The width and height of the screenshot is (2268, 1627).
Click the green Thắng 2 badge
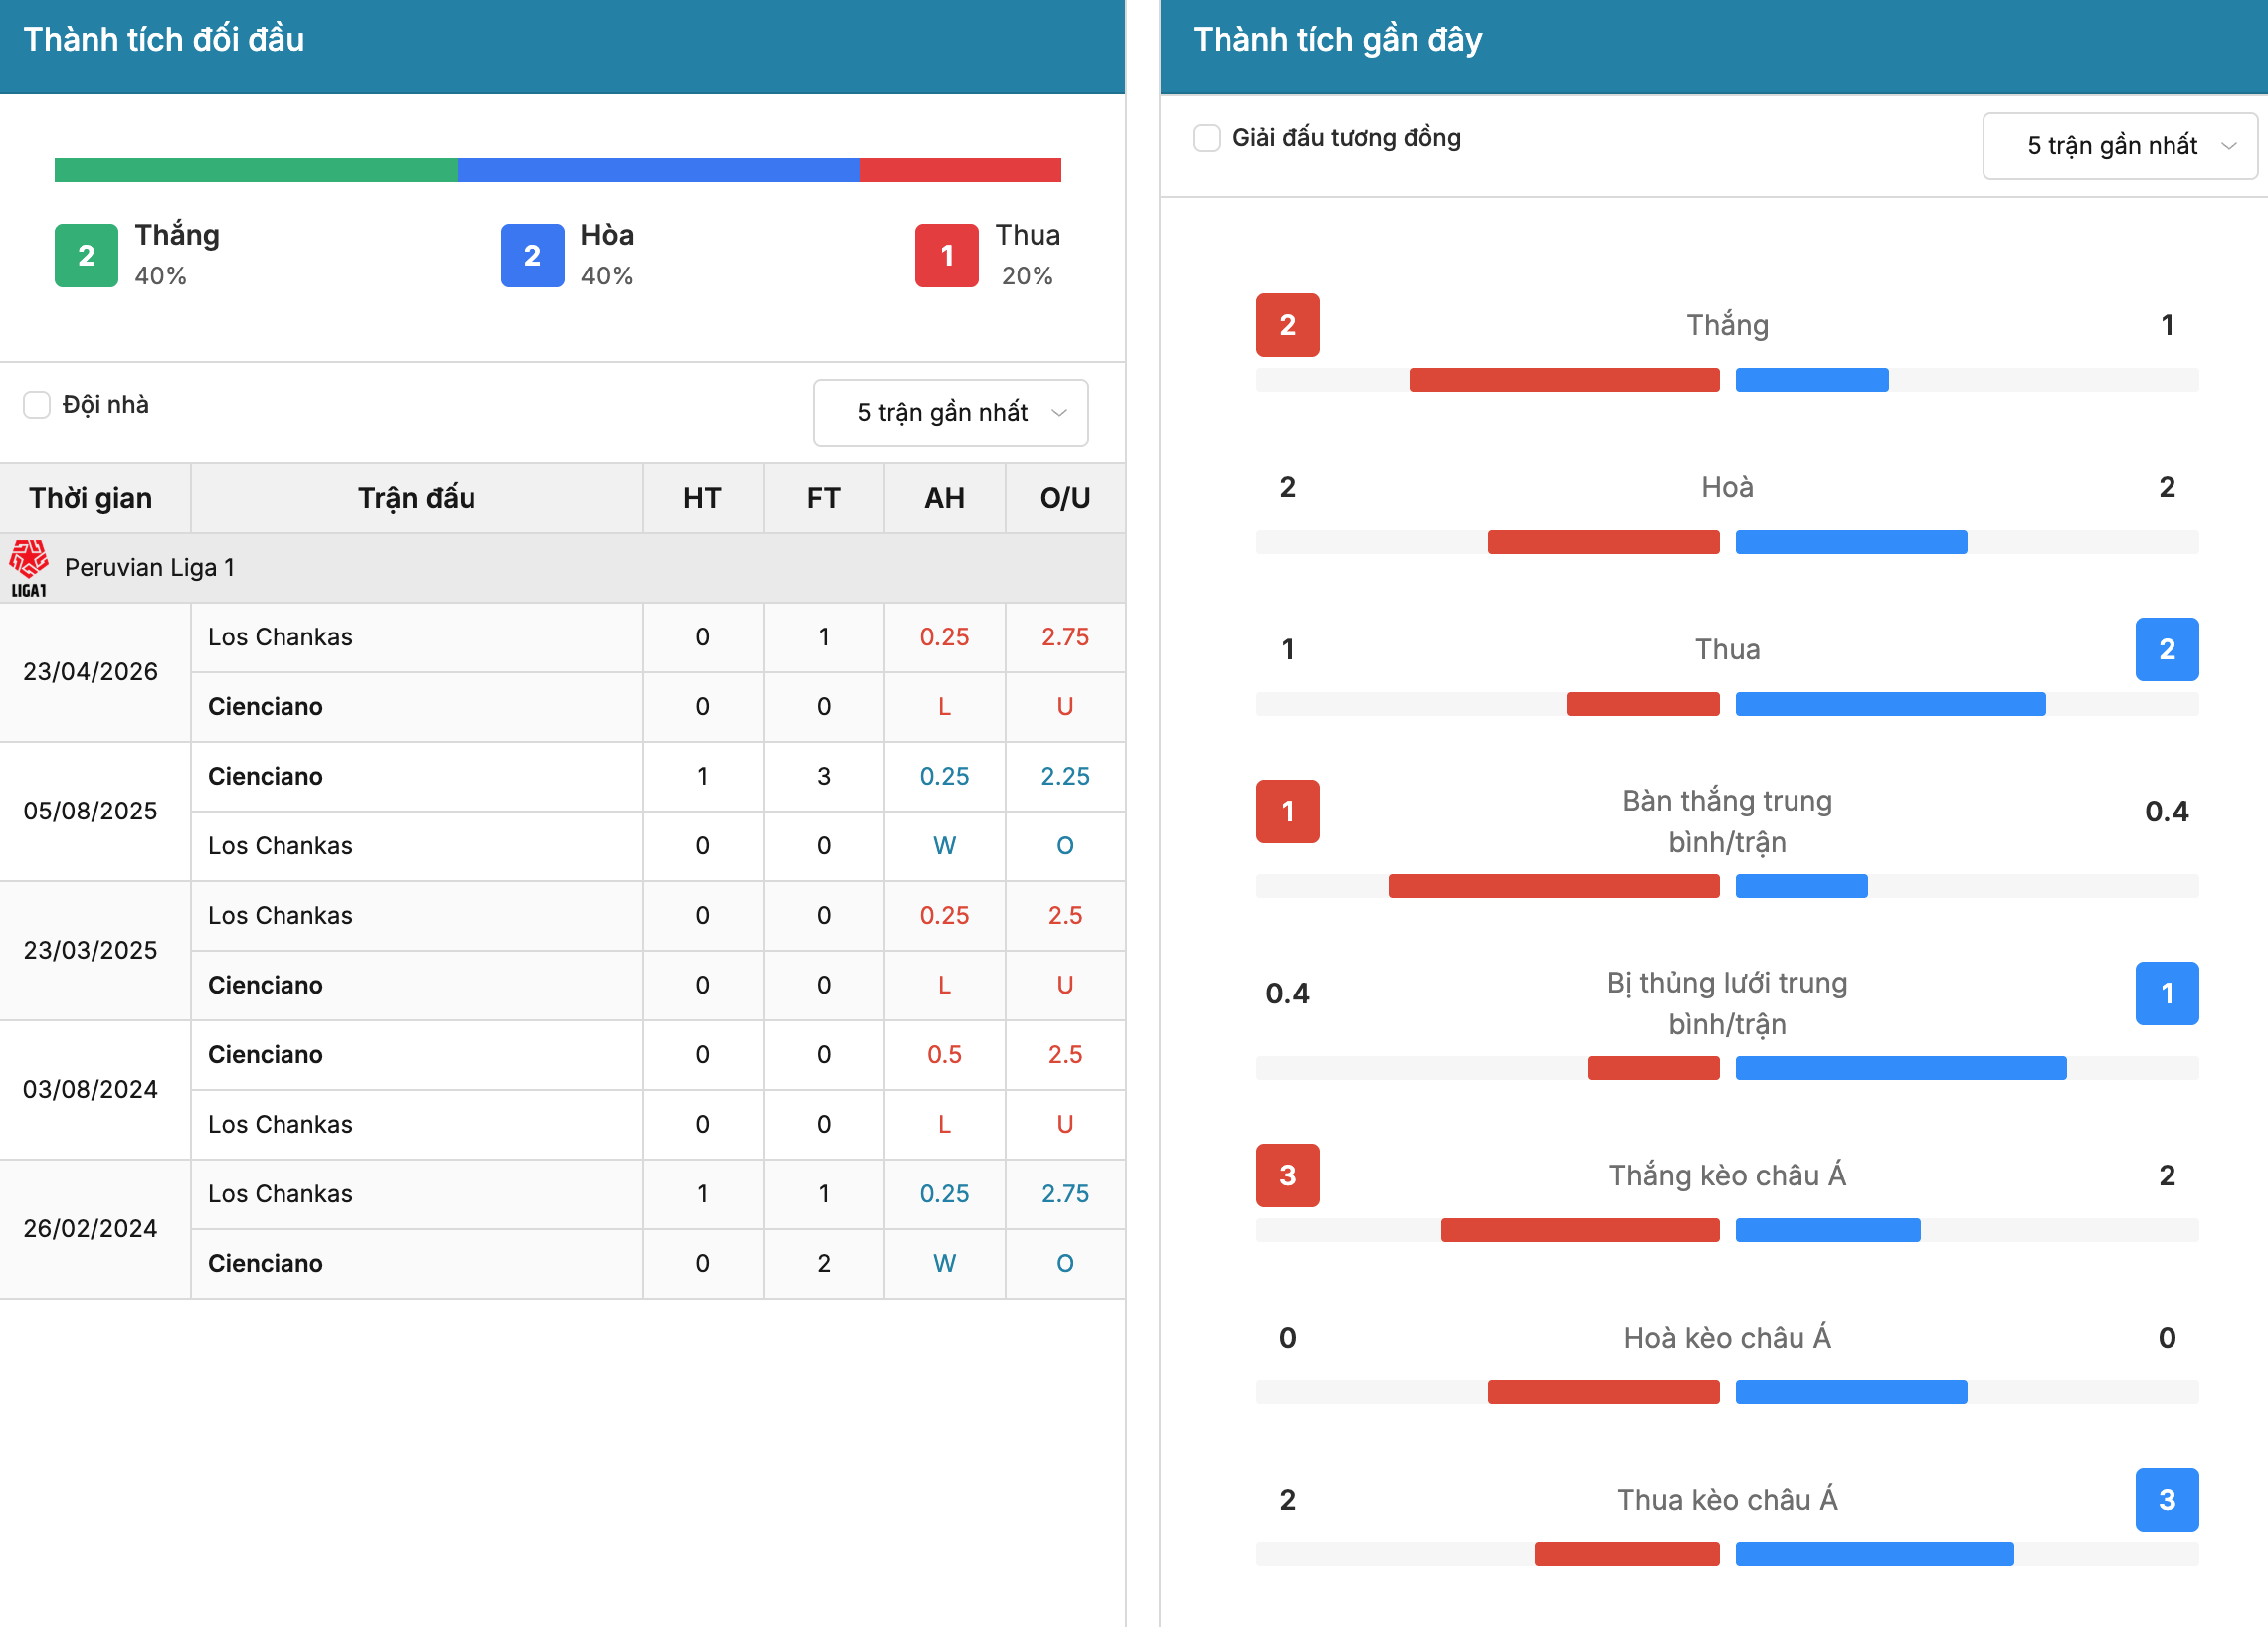tap(86, 256)
